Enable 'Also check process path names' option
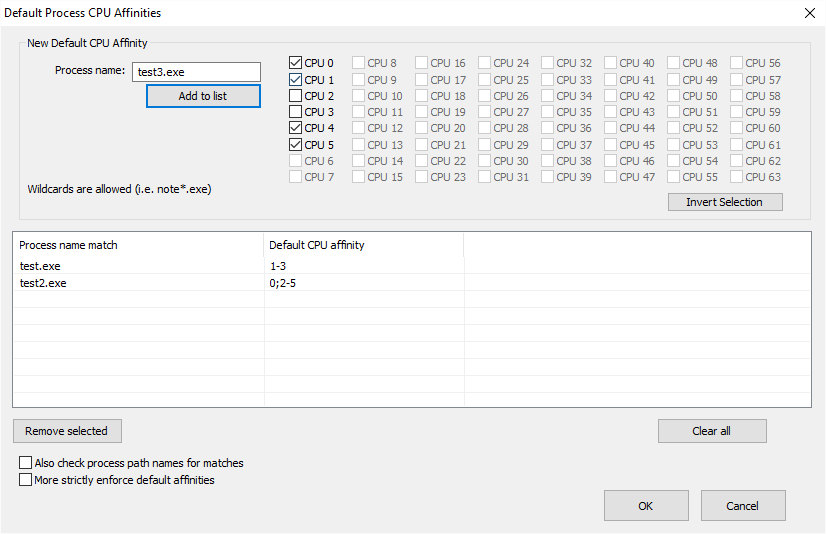Screen dimensions: 826x534 click(26, 463)
